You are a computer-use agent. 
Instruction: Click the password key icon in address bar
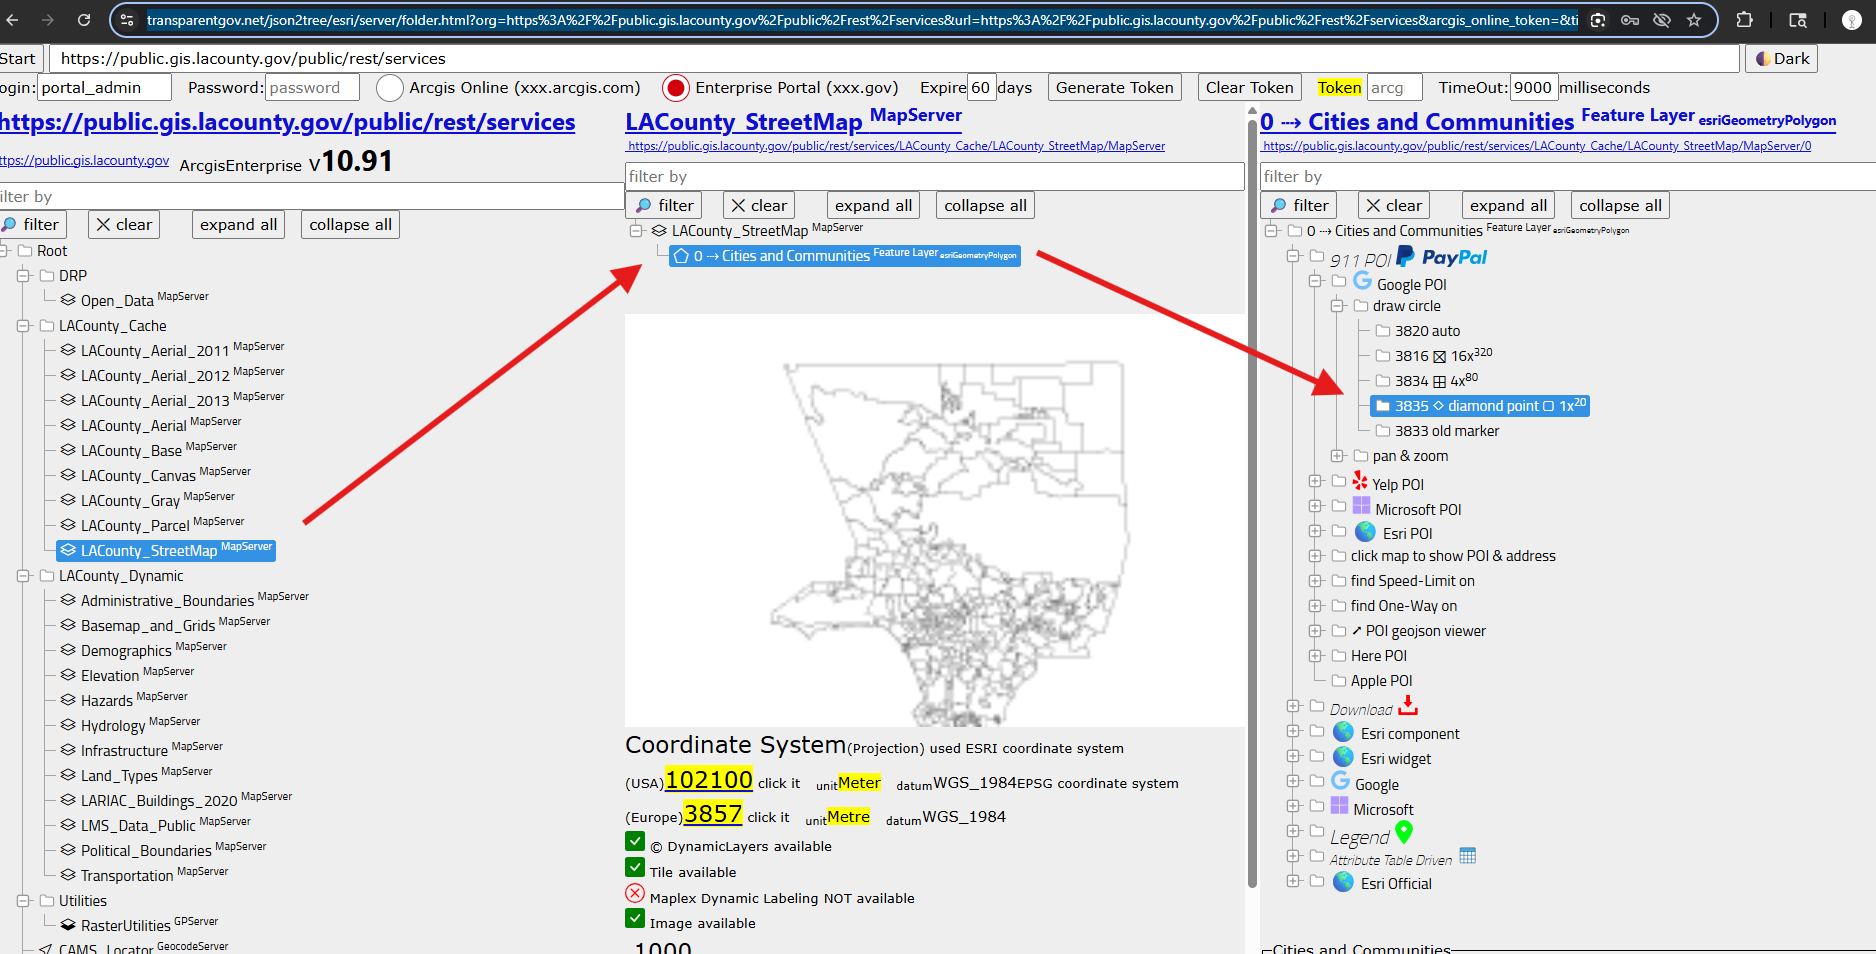pyautogui.click(x=1630, y=20)
